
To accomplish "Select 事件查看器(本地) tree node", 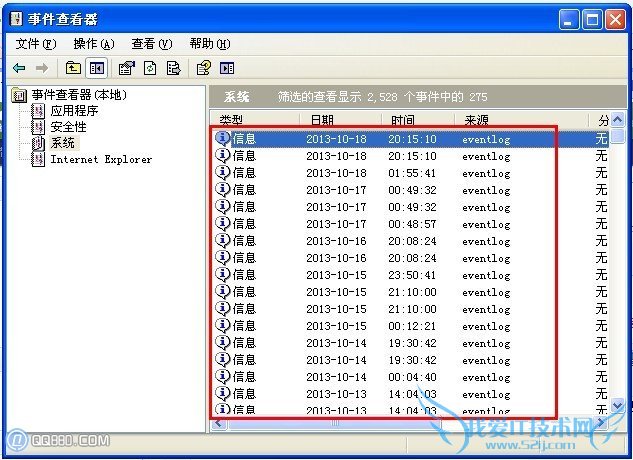I will 79,95.
